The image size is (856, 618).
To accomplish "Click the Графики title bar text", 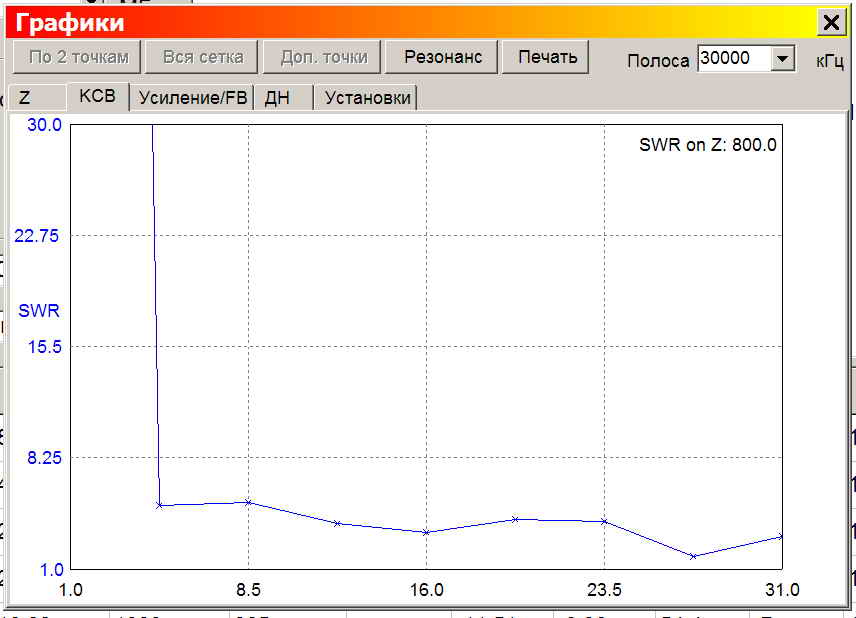I will pyautogui.click(x=70, y=23).
